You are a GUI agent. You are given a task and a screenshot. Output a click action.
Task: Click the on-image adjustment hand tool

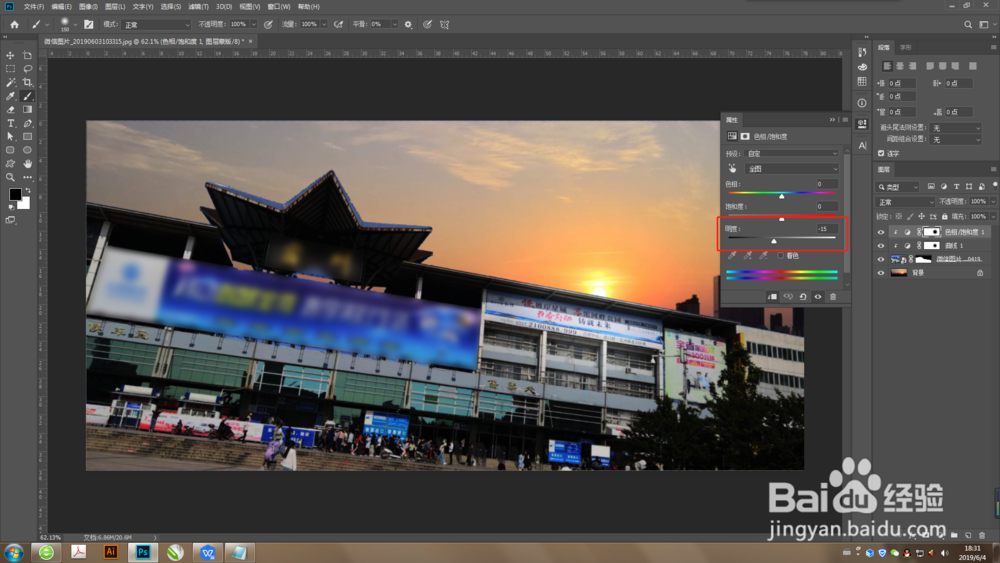(x=732, y=169)
